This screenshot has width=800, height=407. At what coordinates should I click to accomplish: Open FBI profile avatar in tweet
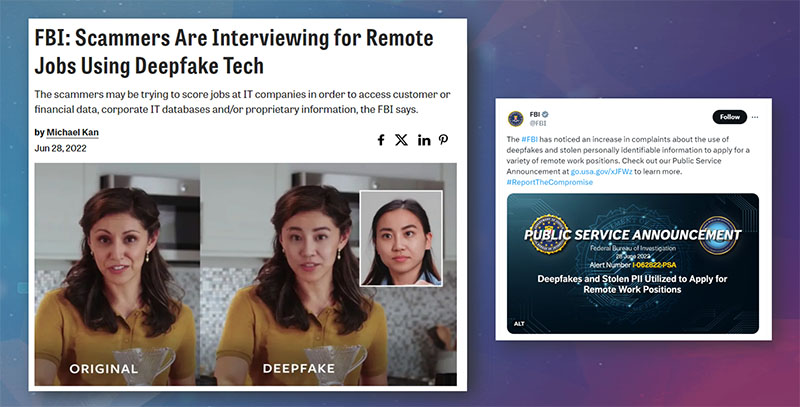click(515, 119)
